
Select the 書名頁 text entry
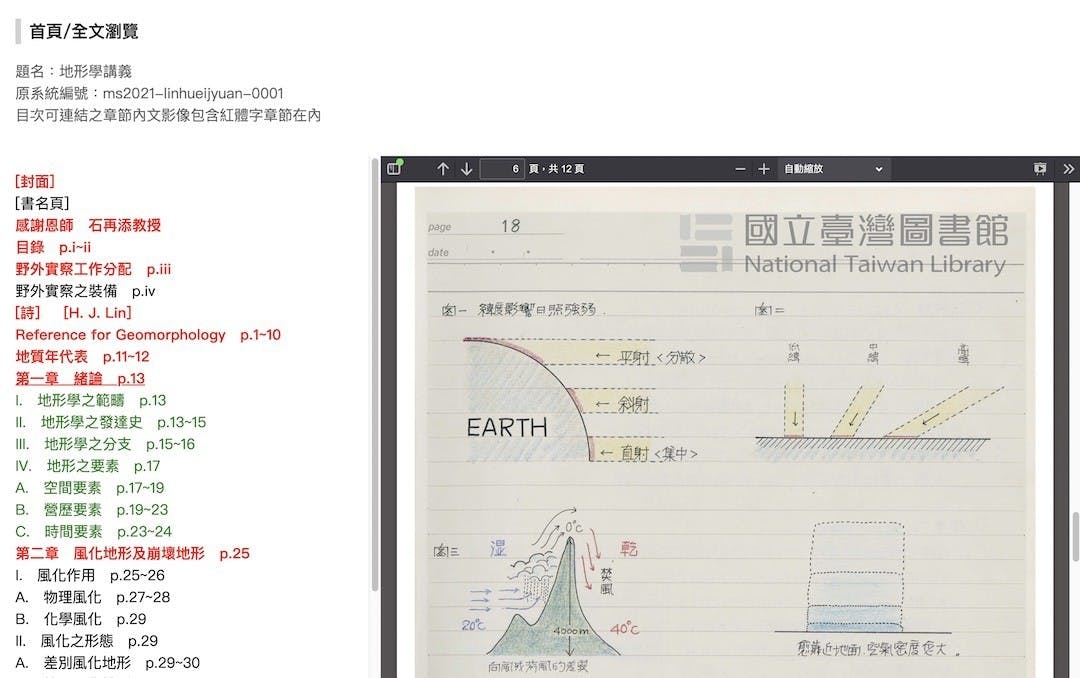click(x=42, y=203)
